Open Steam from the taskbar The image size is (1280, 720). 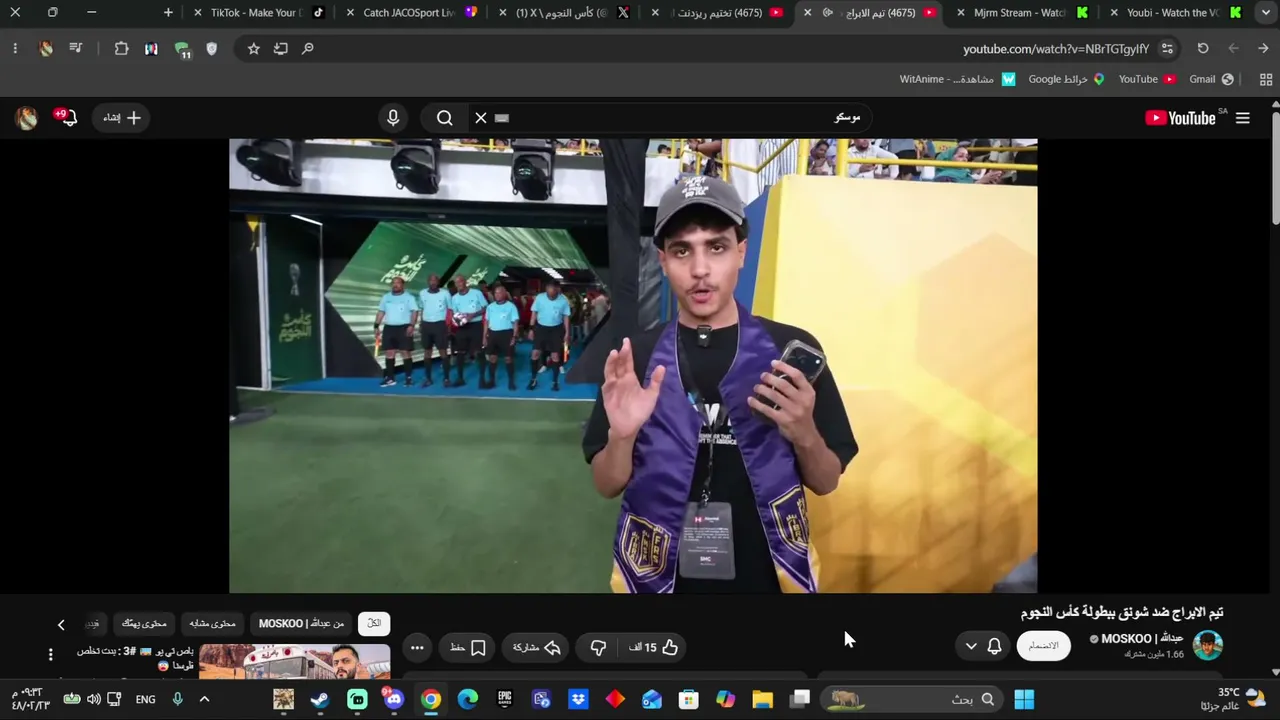click(320, 699)
